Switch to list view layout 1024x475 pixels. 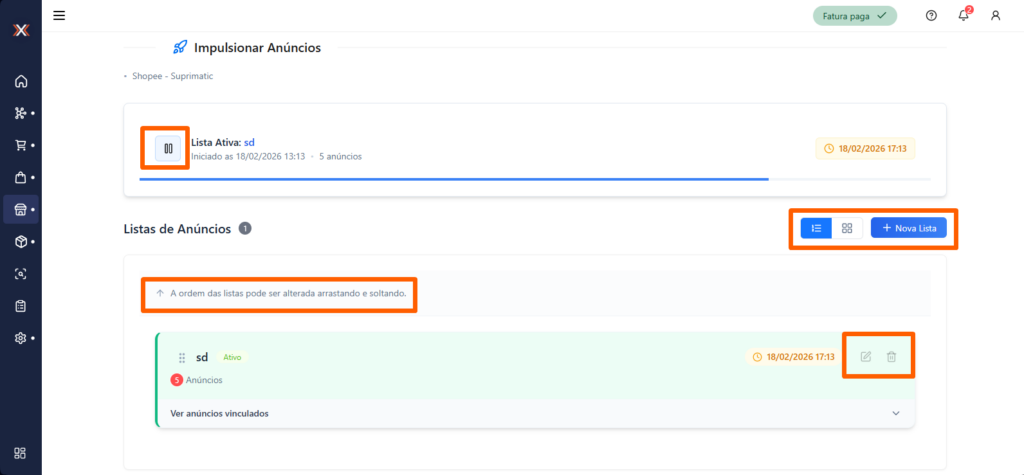[816, 228]
